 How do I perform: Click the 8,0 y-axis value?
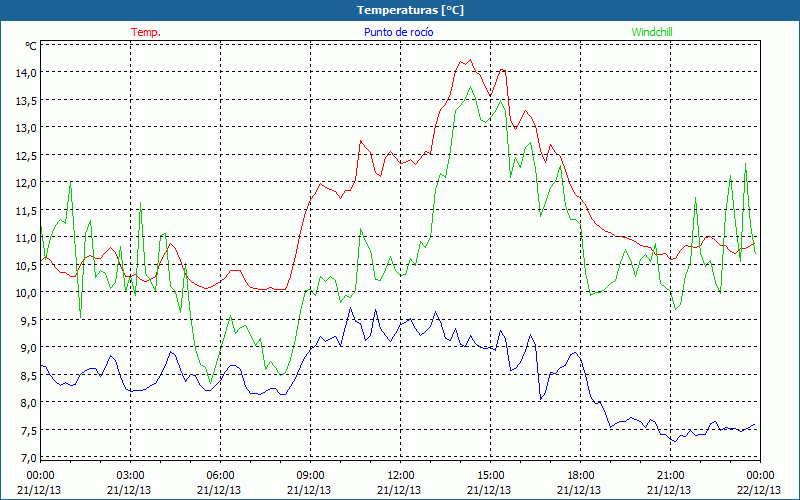[x=29, y=403]
